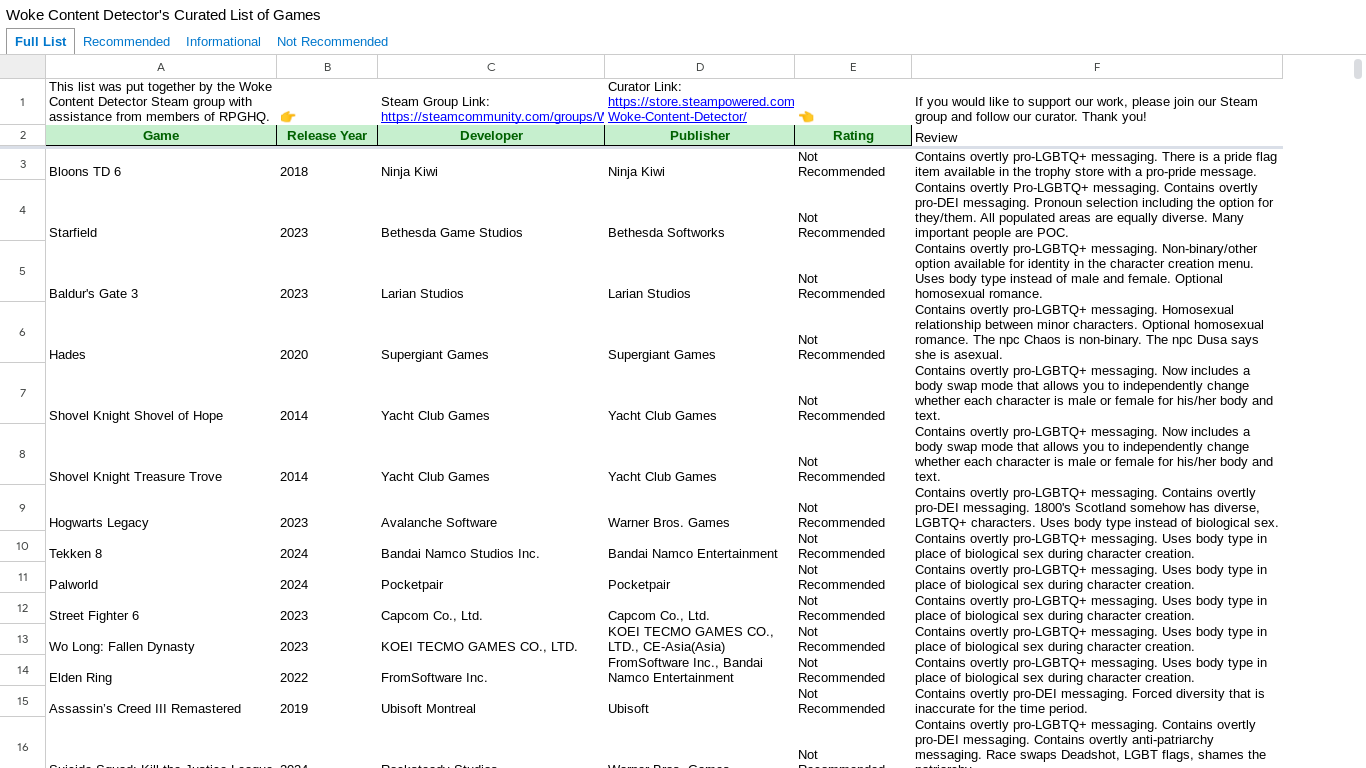Select column E header
The height and width of the screenshot is (768, 1366).
click(x=853, y=67)
